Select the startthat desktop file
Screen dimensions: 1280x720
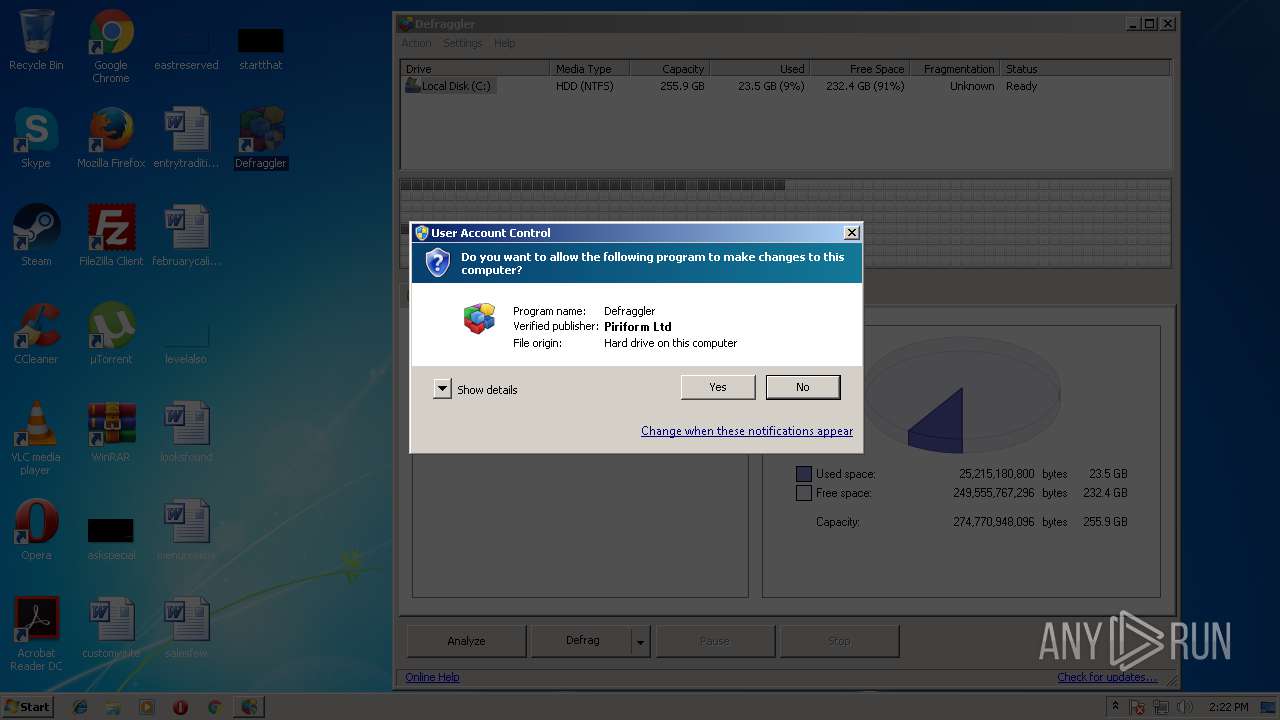point(261,50)
